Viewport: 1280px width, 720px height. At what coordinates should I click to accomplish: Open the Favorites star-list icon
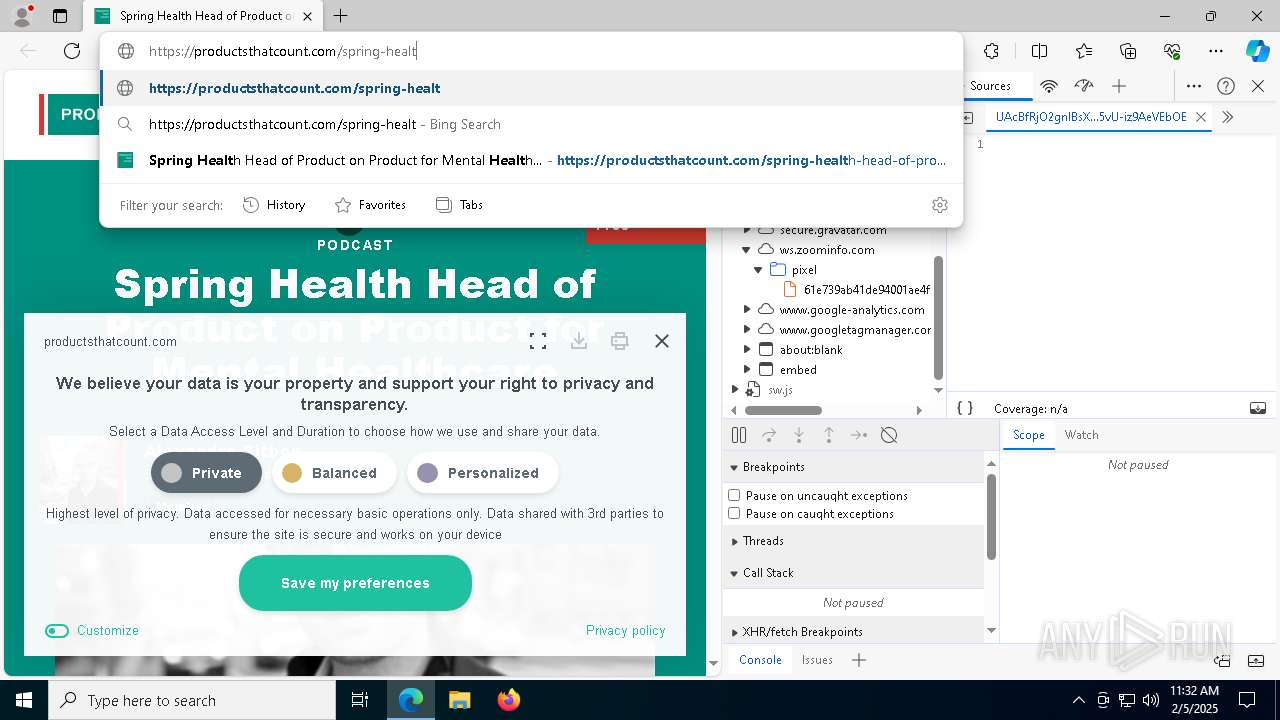tap(1084, 51)
